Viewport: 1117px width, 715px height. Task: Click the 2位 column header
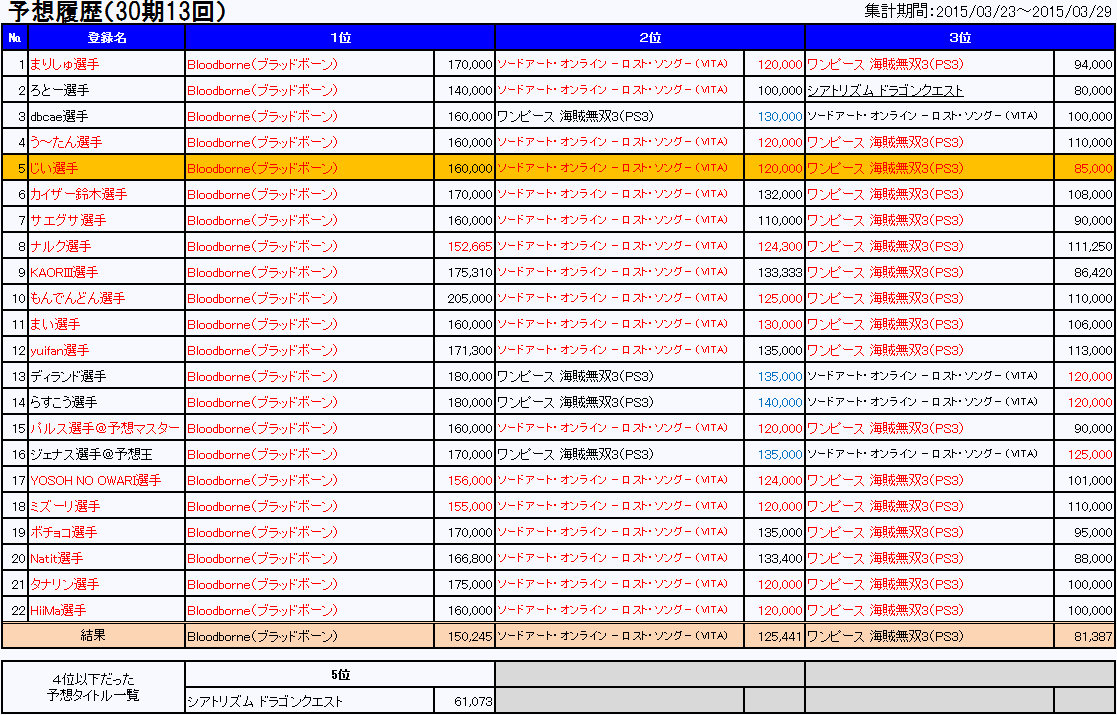click(x=650, y=38)
